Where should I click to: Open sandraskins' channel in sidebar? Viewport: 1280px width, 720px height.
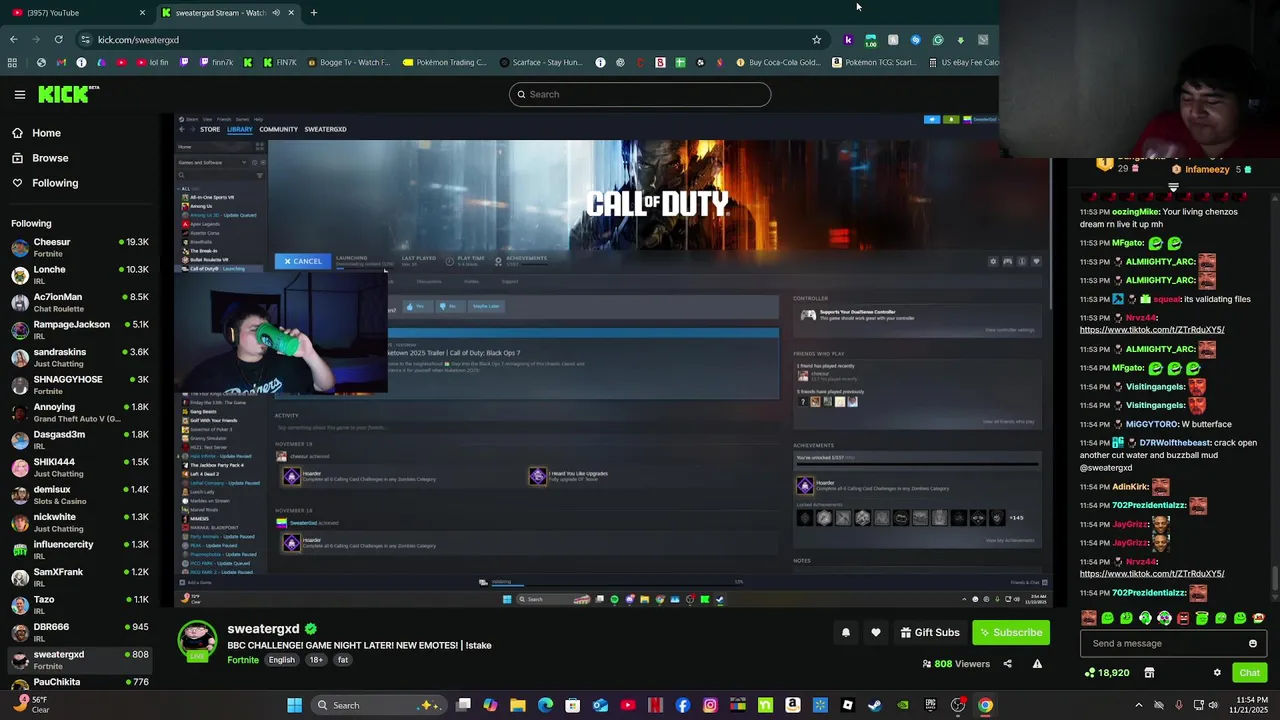point(80,358)
